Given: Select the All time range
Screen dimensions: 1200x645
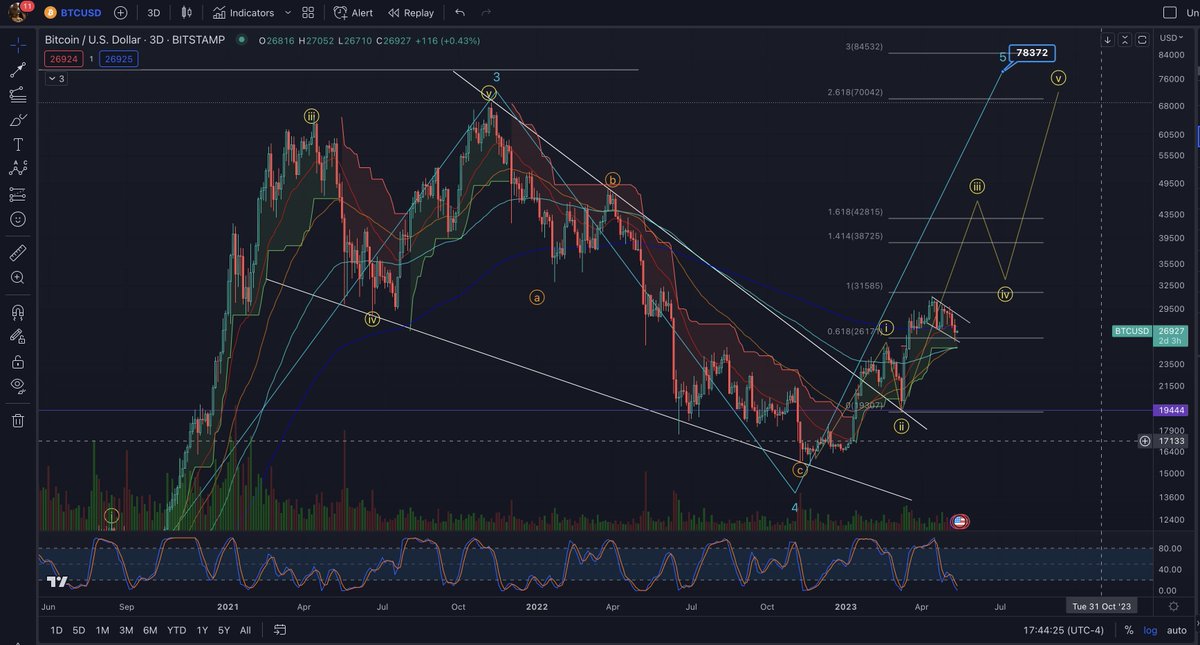Looking at the screenshot, I should (245, 630).
